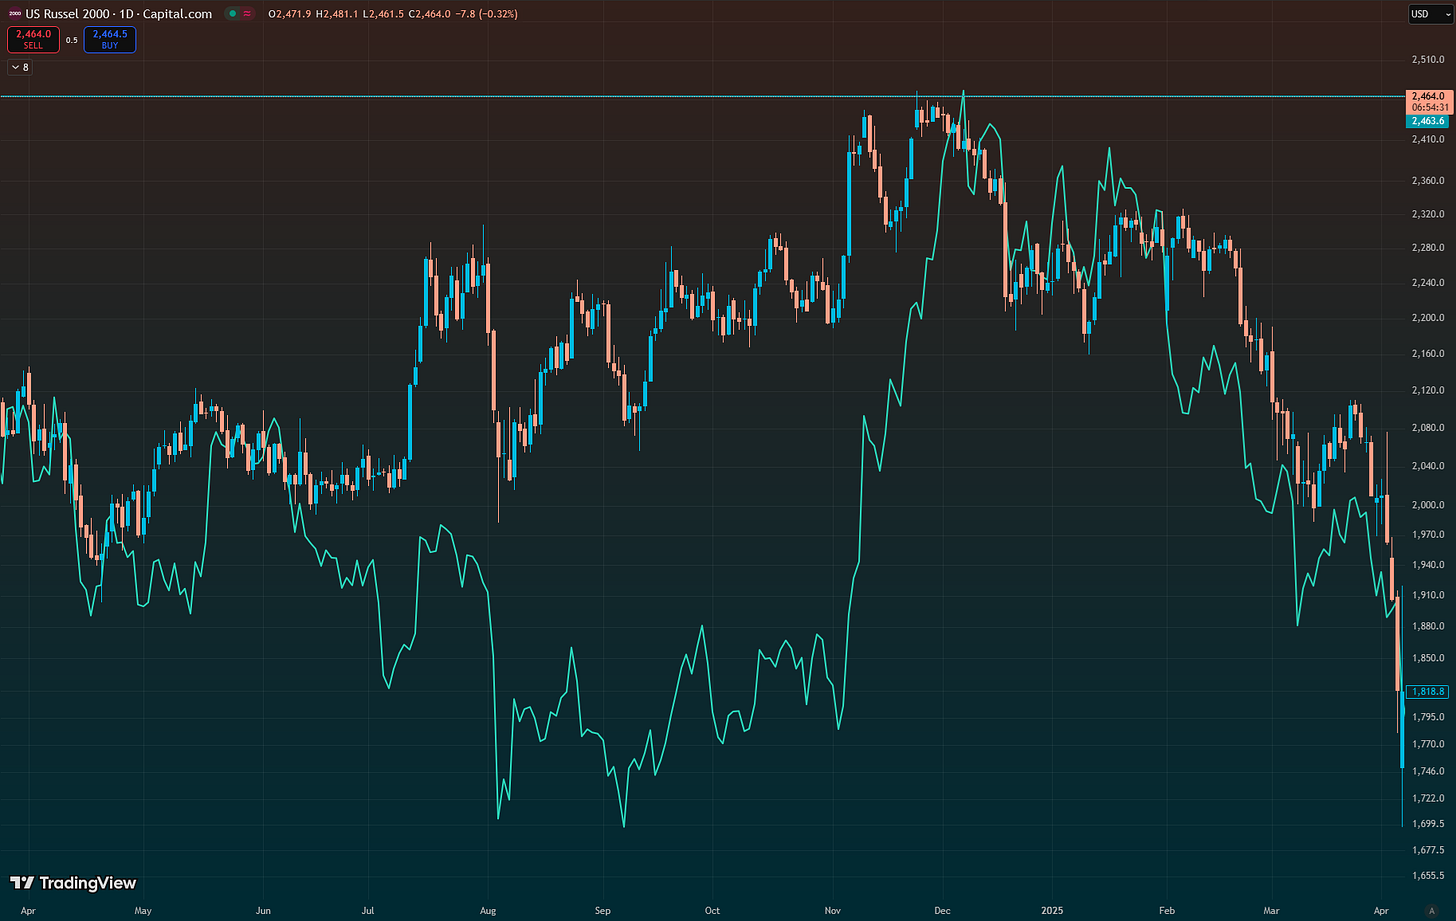Click the green market status dot
This screenshot has width=1456, height=921.
[232, 14]
